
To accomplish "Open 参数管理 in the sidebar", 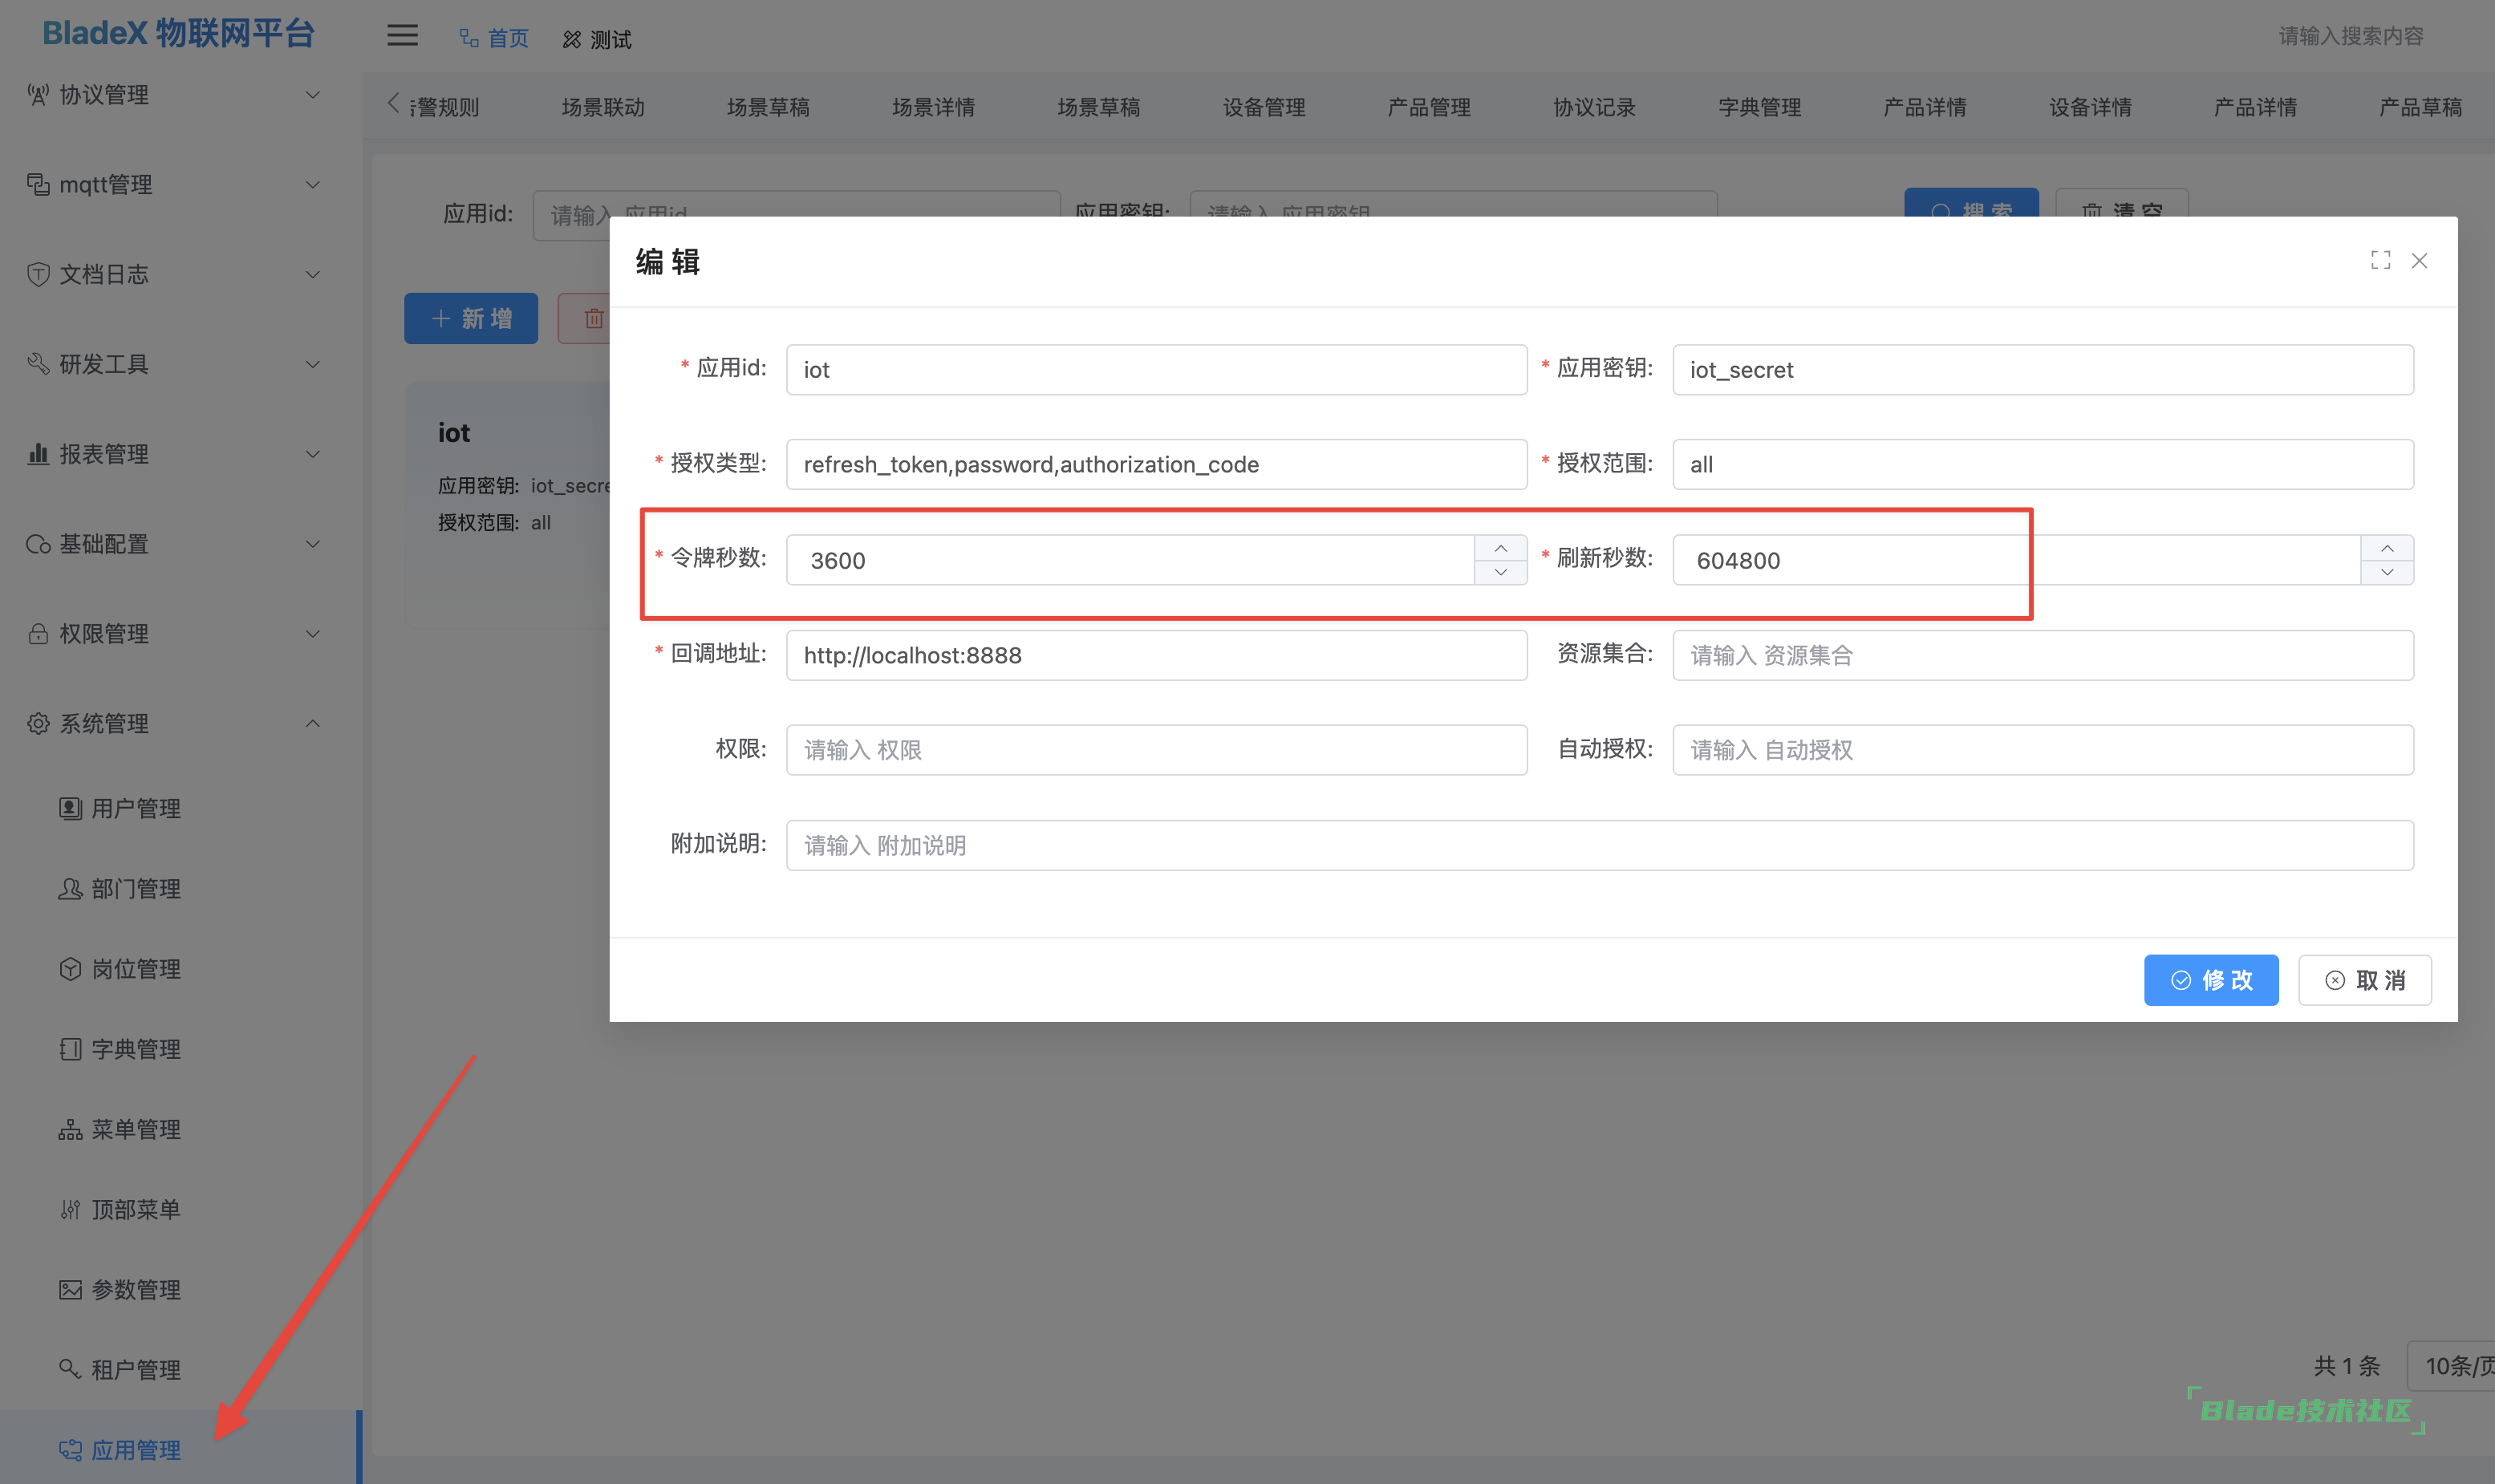I will (136, 1289).
